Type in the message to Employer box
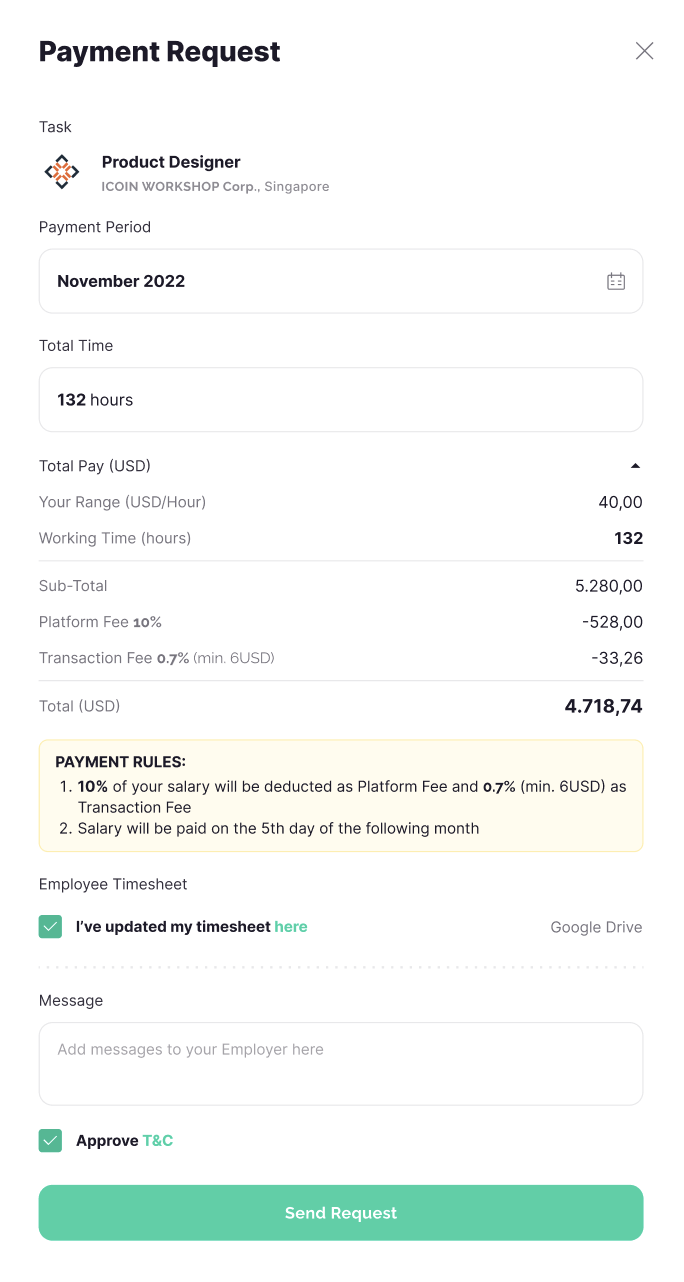Image resolution: width=684 pixels, height=1282 pixels. (x=341, y=1064)
